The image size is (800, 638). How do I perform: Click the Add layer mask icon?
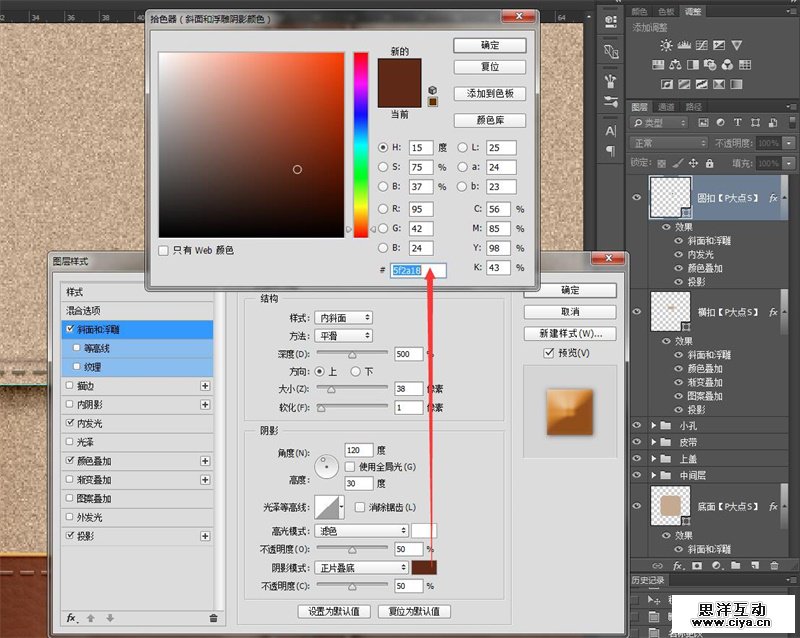click(697, 567)
